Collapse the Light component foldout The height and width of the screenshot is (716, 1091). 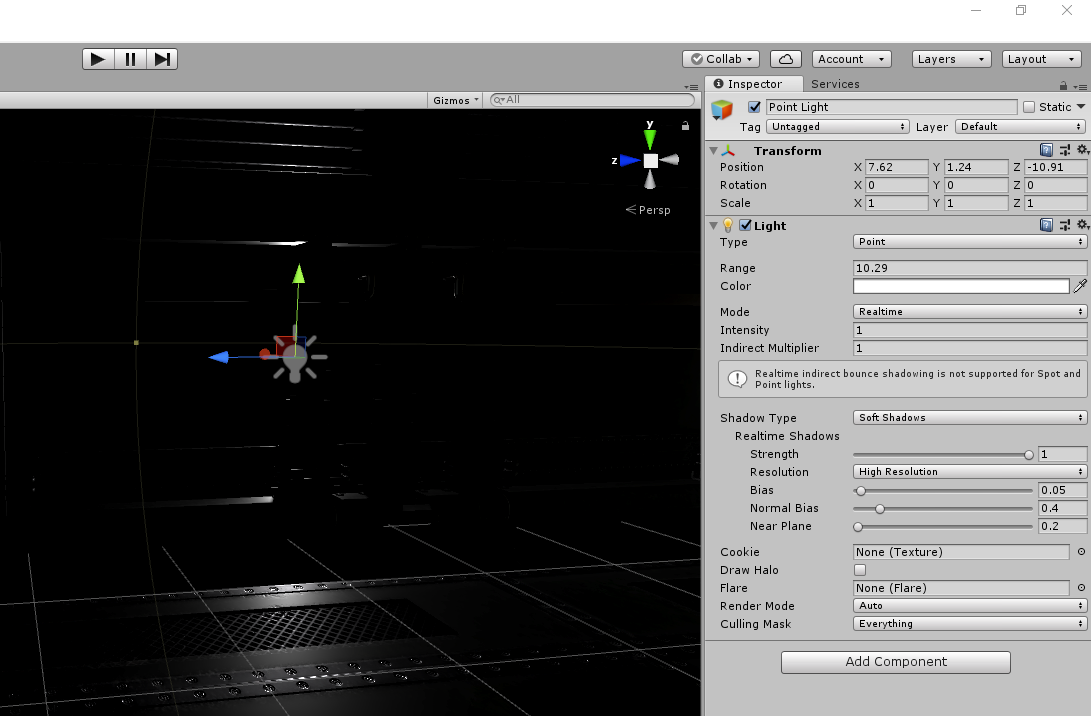pyautogui.click(x=713, y=225)
